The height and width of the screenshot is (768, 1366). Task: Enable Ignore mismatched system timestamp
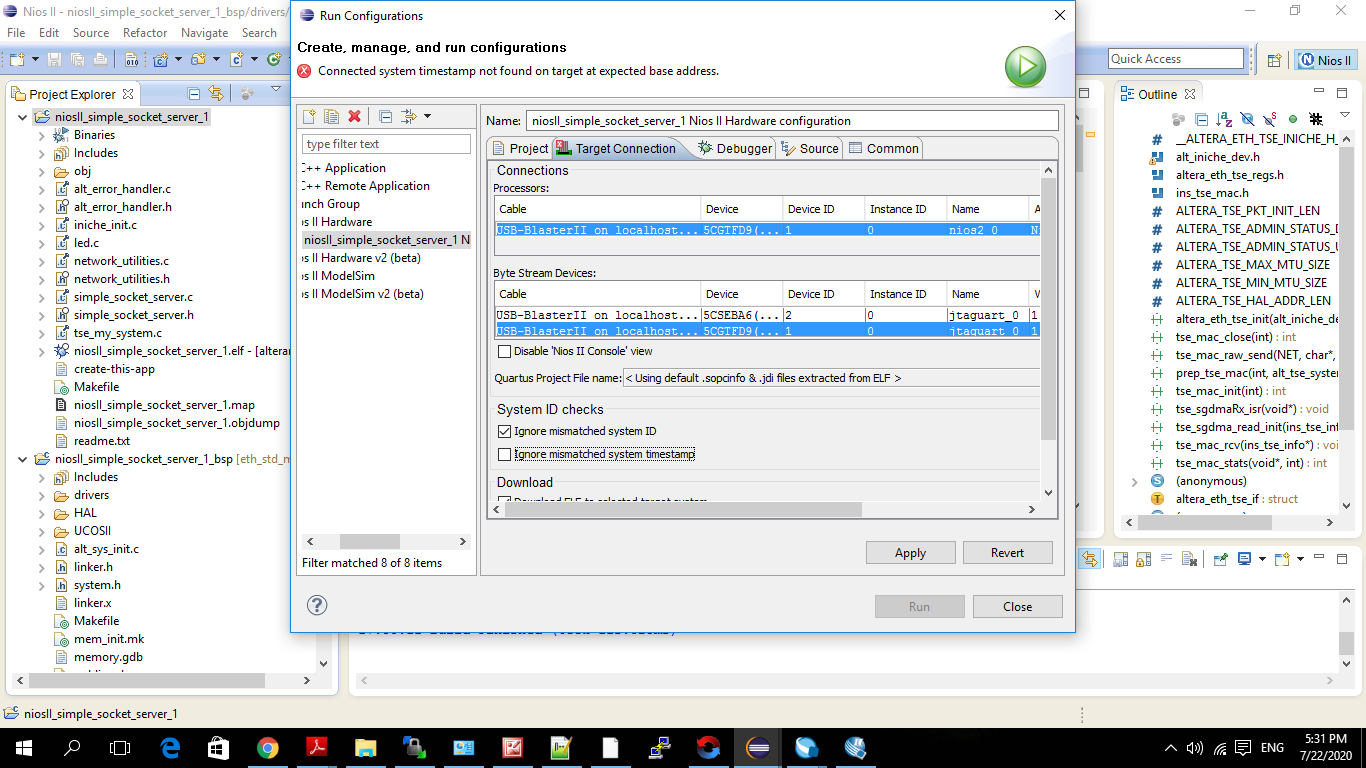coord(505,453)
